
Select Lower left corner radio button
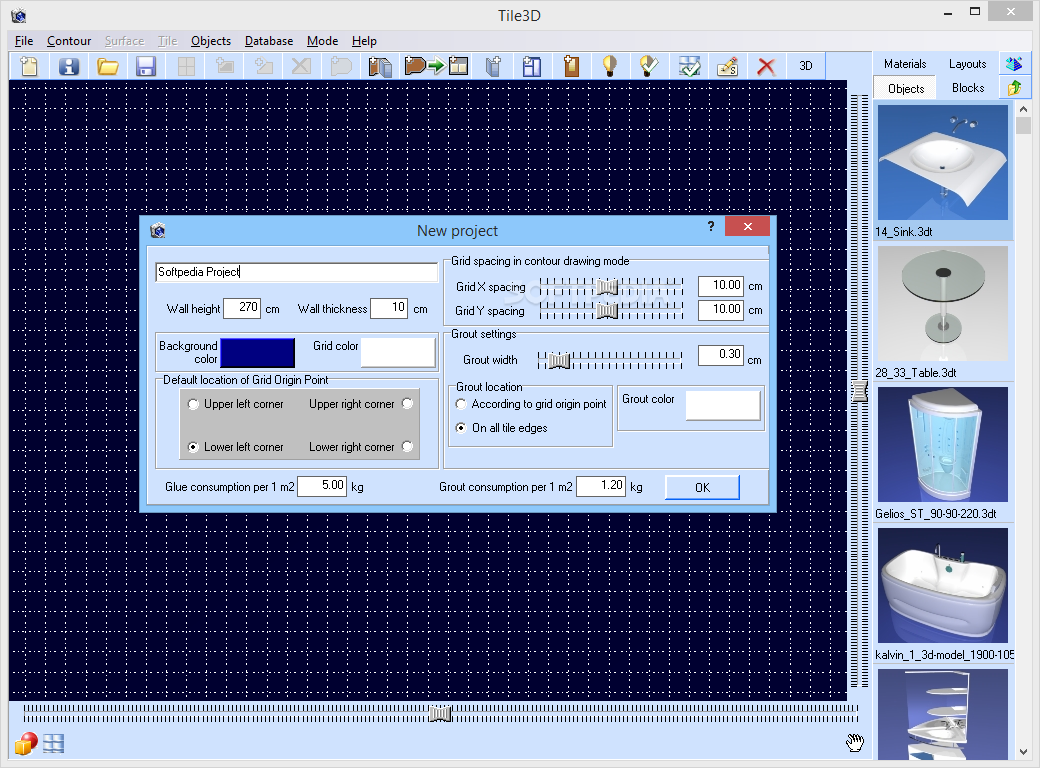point(193,447)
